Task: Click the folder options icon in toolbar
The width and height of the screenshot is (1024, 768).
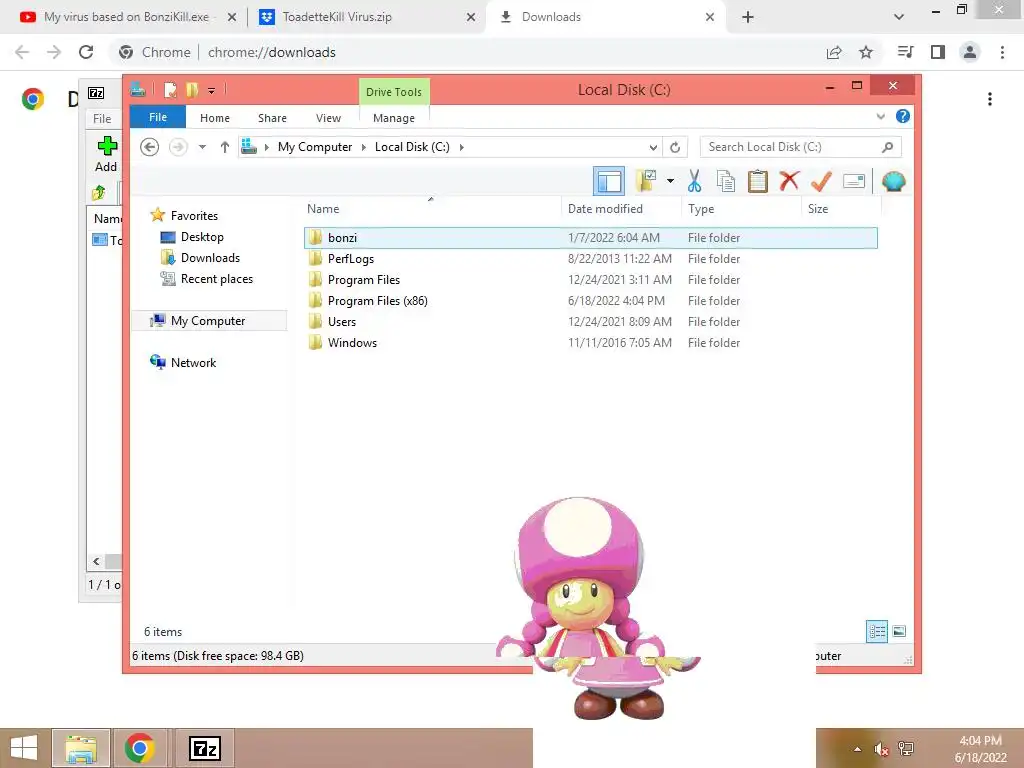Action: 646,181
